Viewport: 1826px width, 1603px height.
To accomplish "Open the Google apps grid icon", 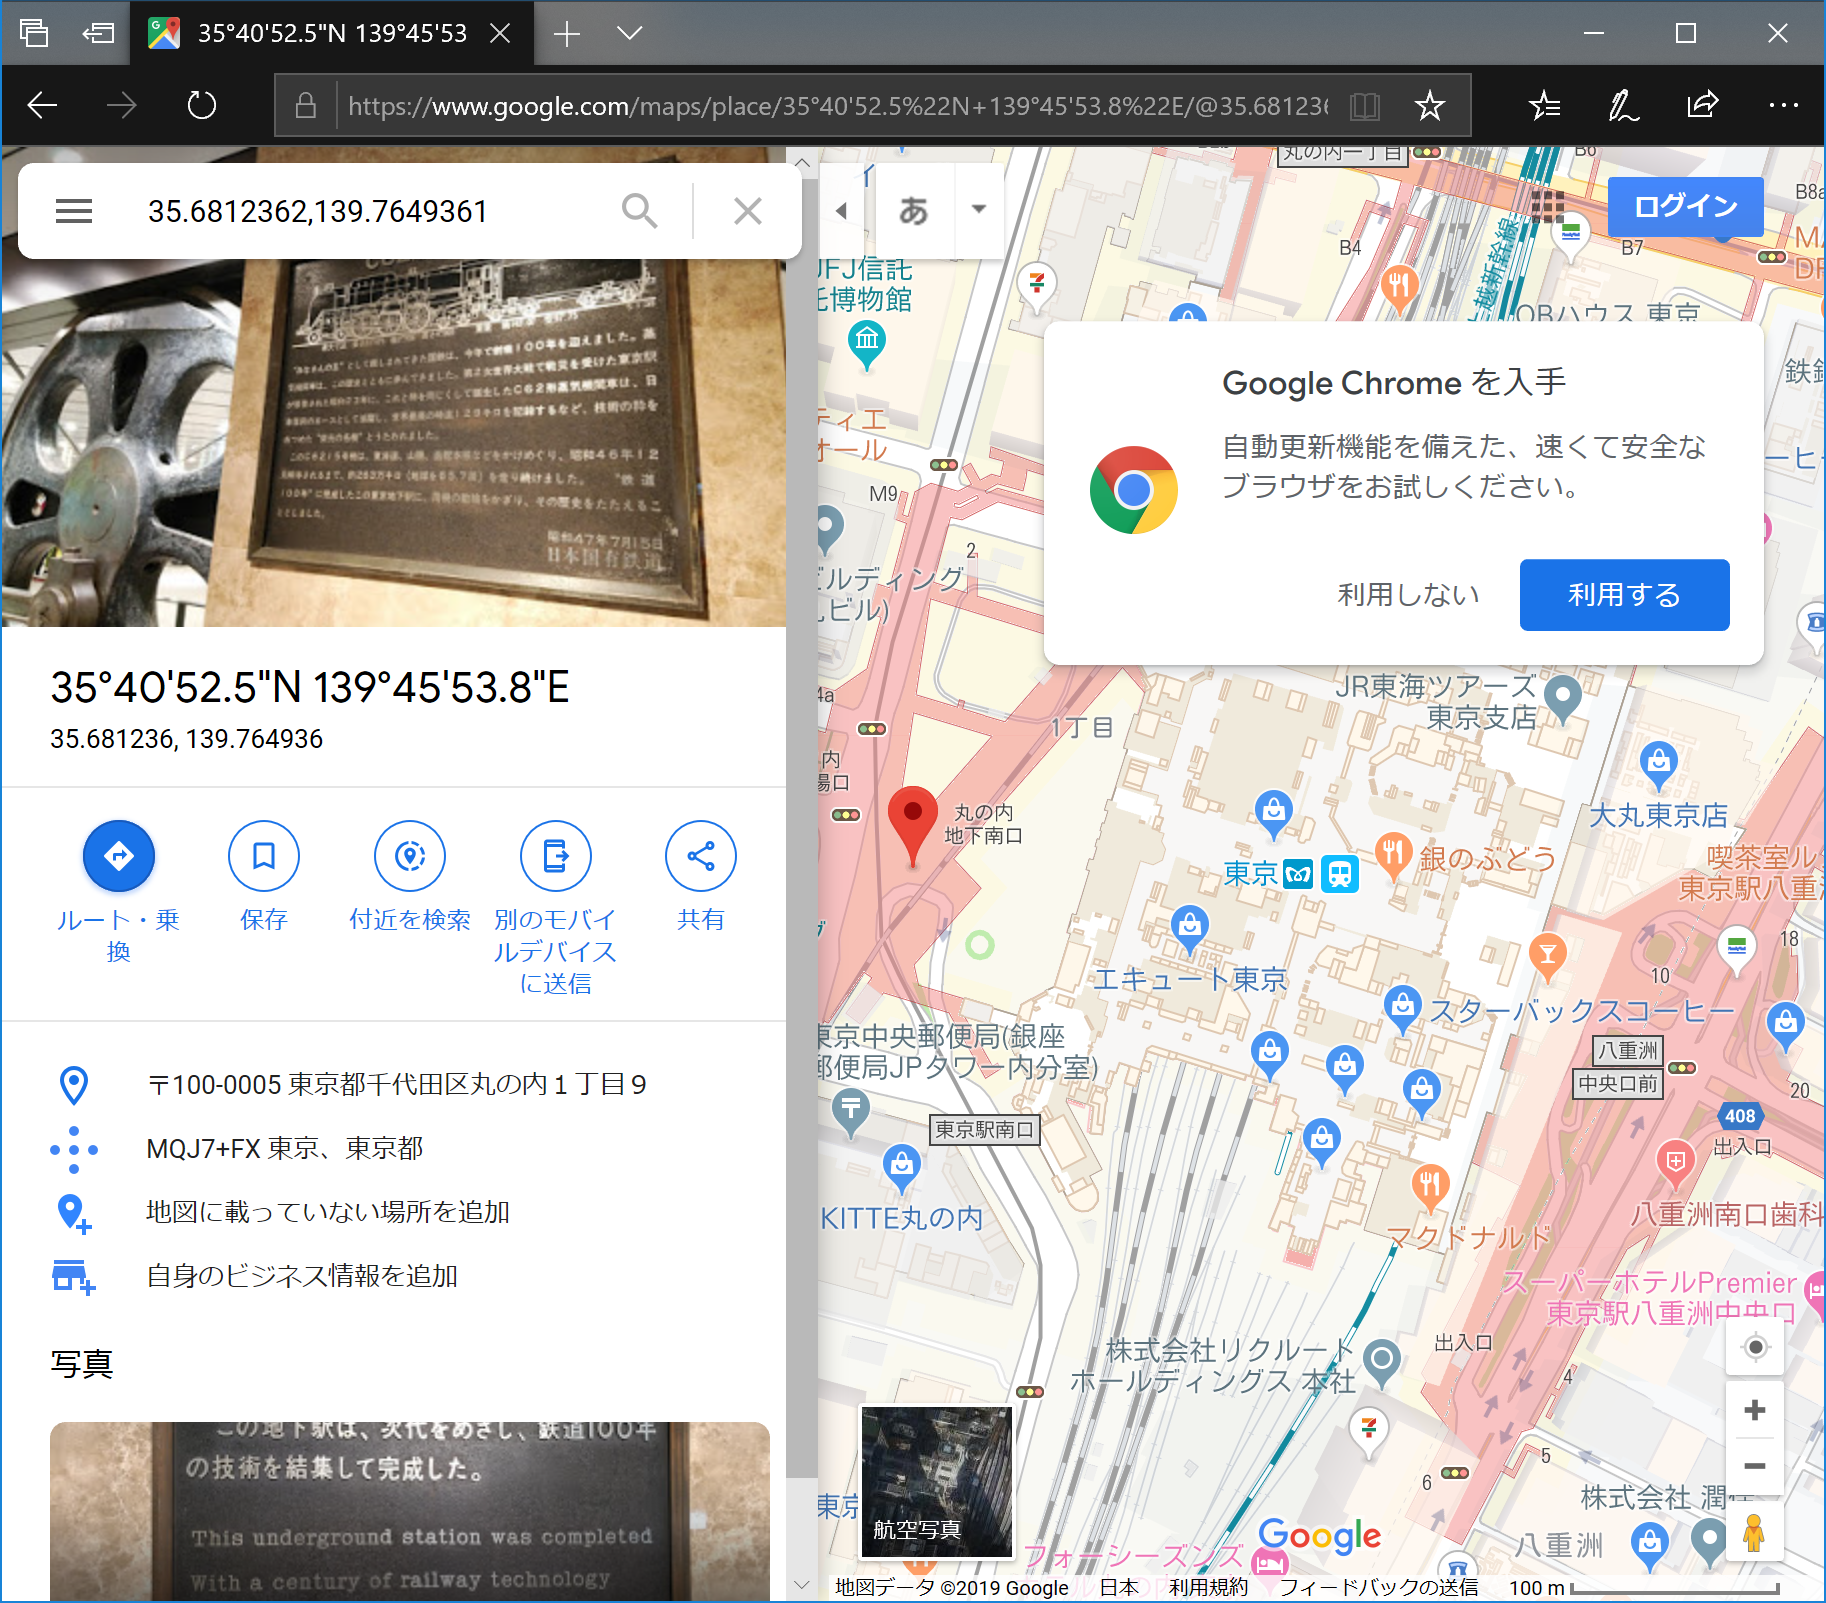I will point(1550,206).
